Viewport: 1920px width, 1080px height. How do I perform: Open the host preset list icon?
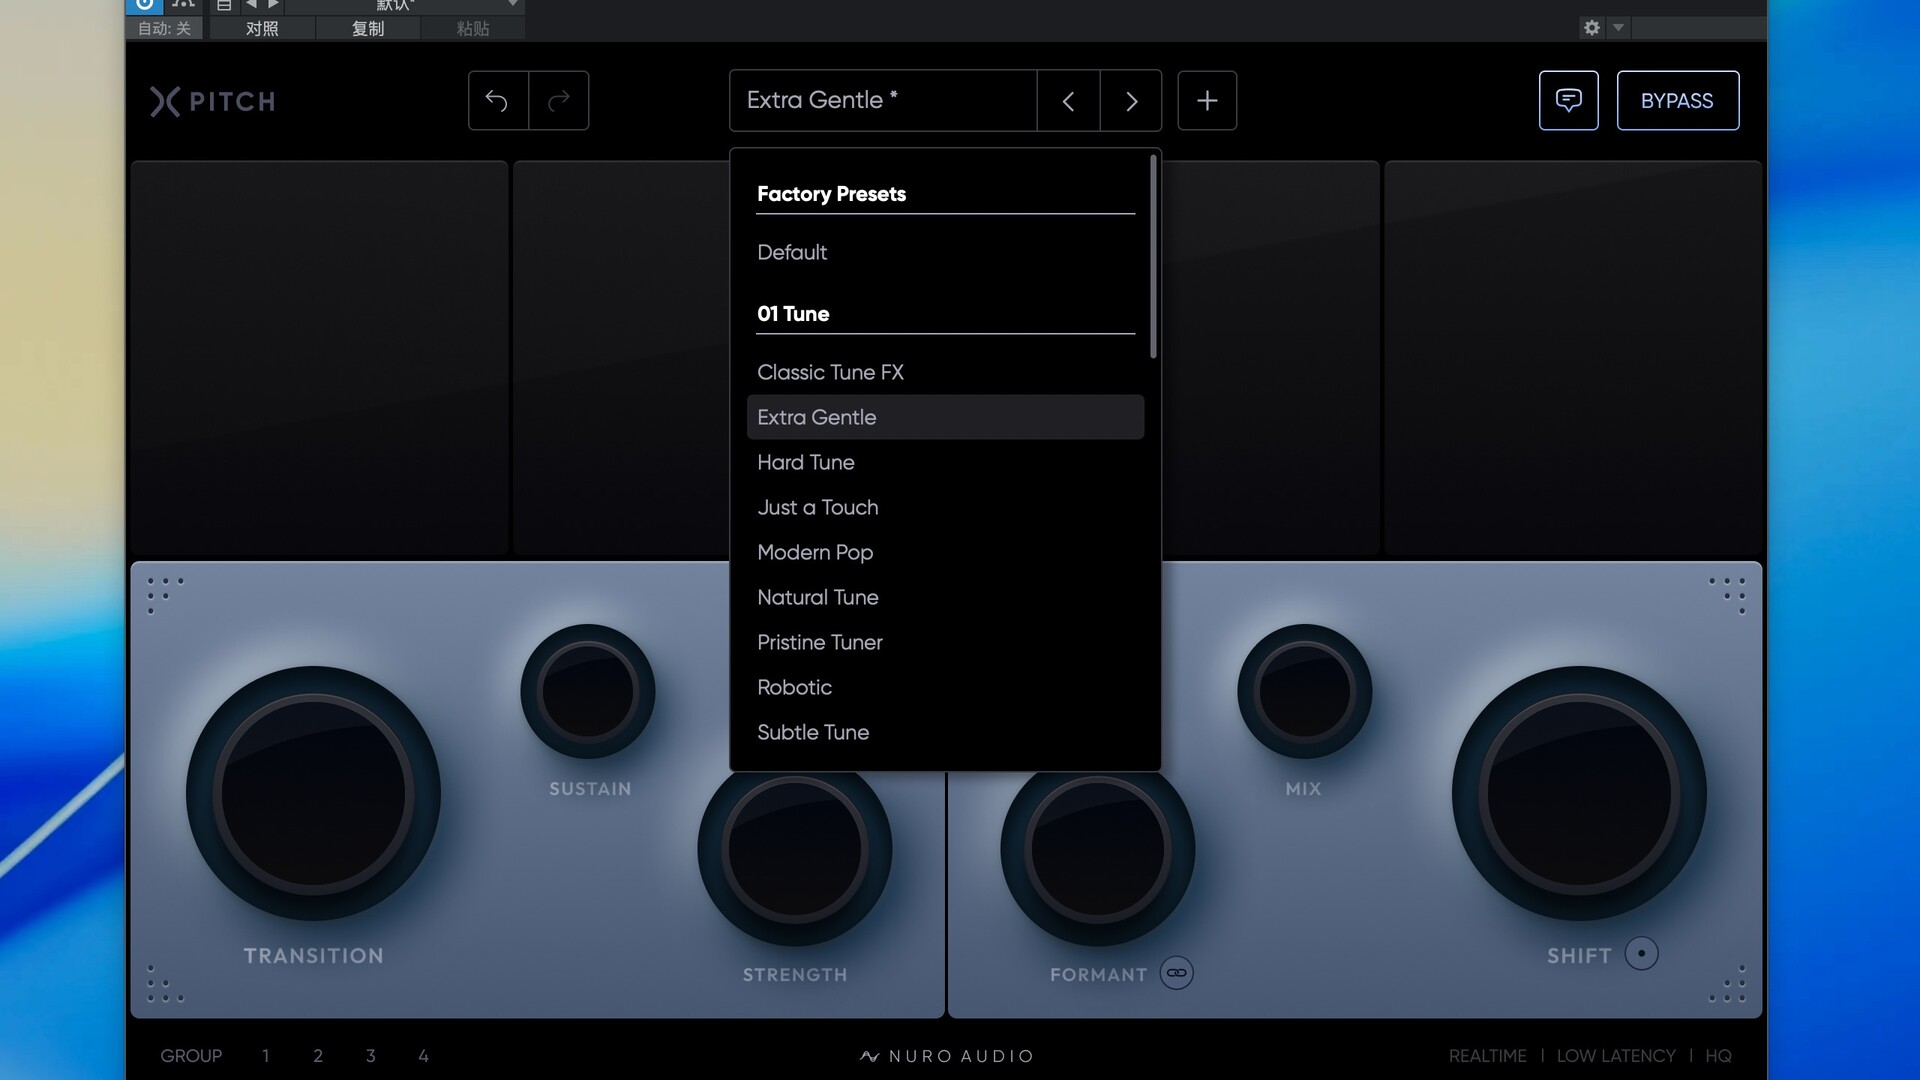tap(224, 5)
